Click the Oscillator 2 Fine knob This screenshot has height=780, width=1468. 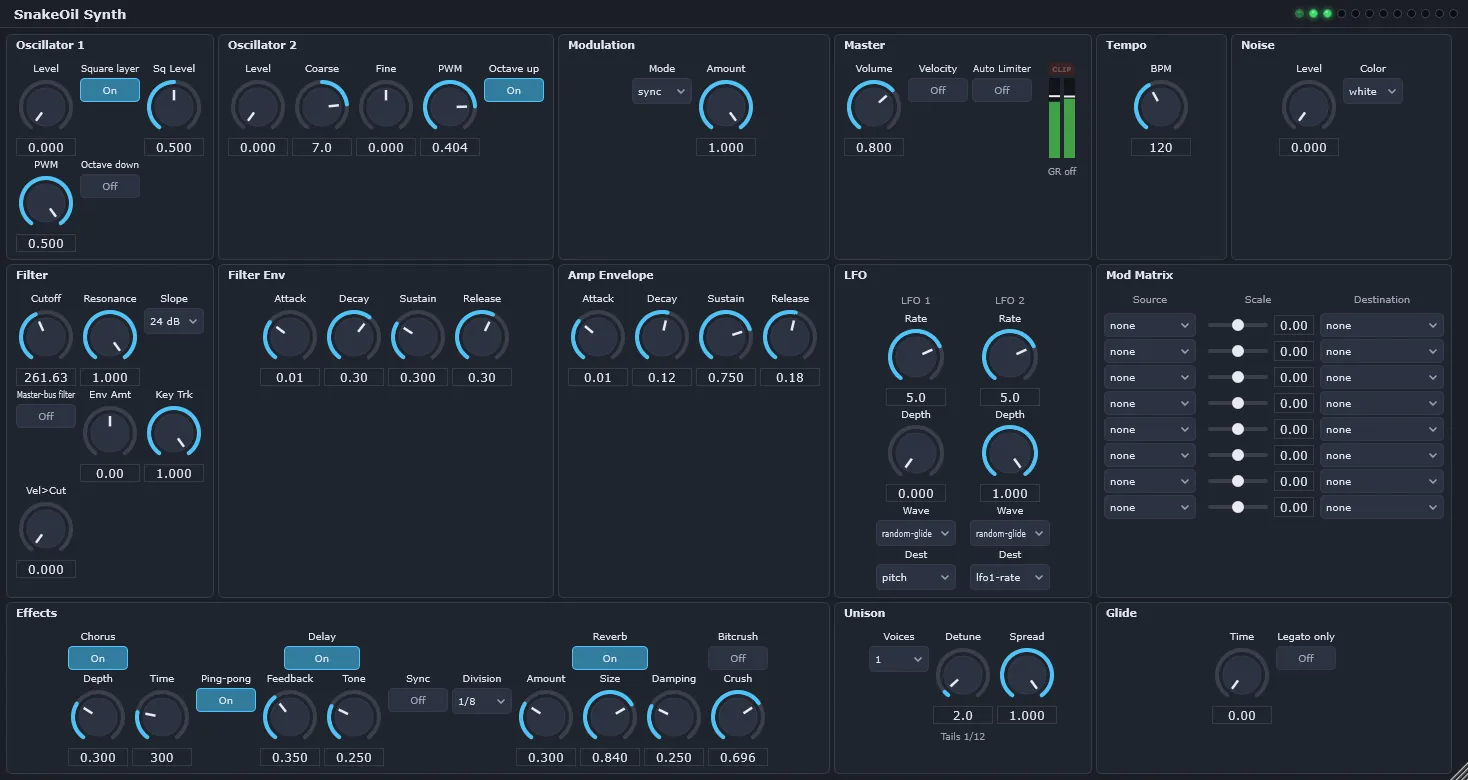click(x=386, y=106)
